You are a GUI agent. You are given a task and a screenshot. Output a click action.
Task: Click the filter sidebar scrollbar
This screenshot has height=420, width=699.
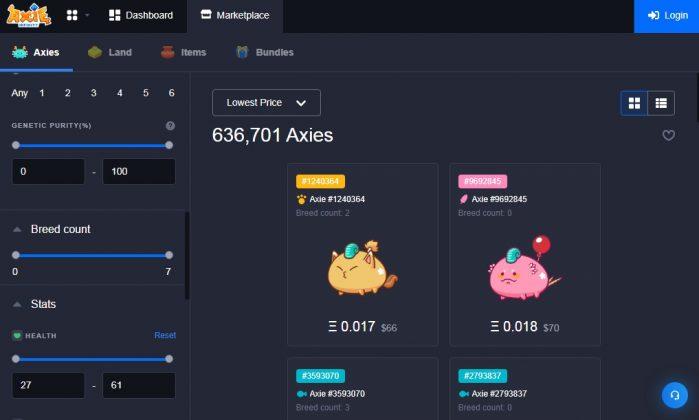[187, 255]
